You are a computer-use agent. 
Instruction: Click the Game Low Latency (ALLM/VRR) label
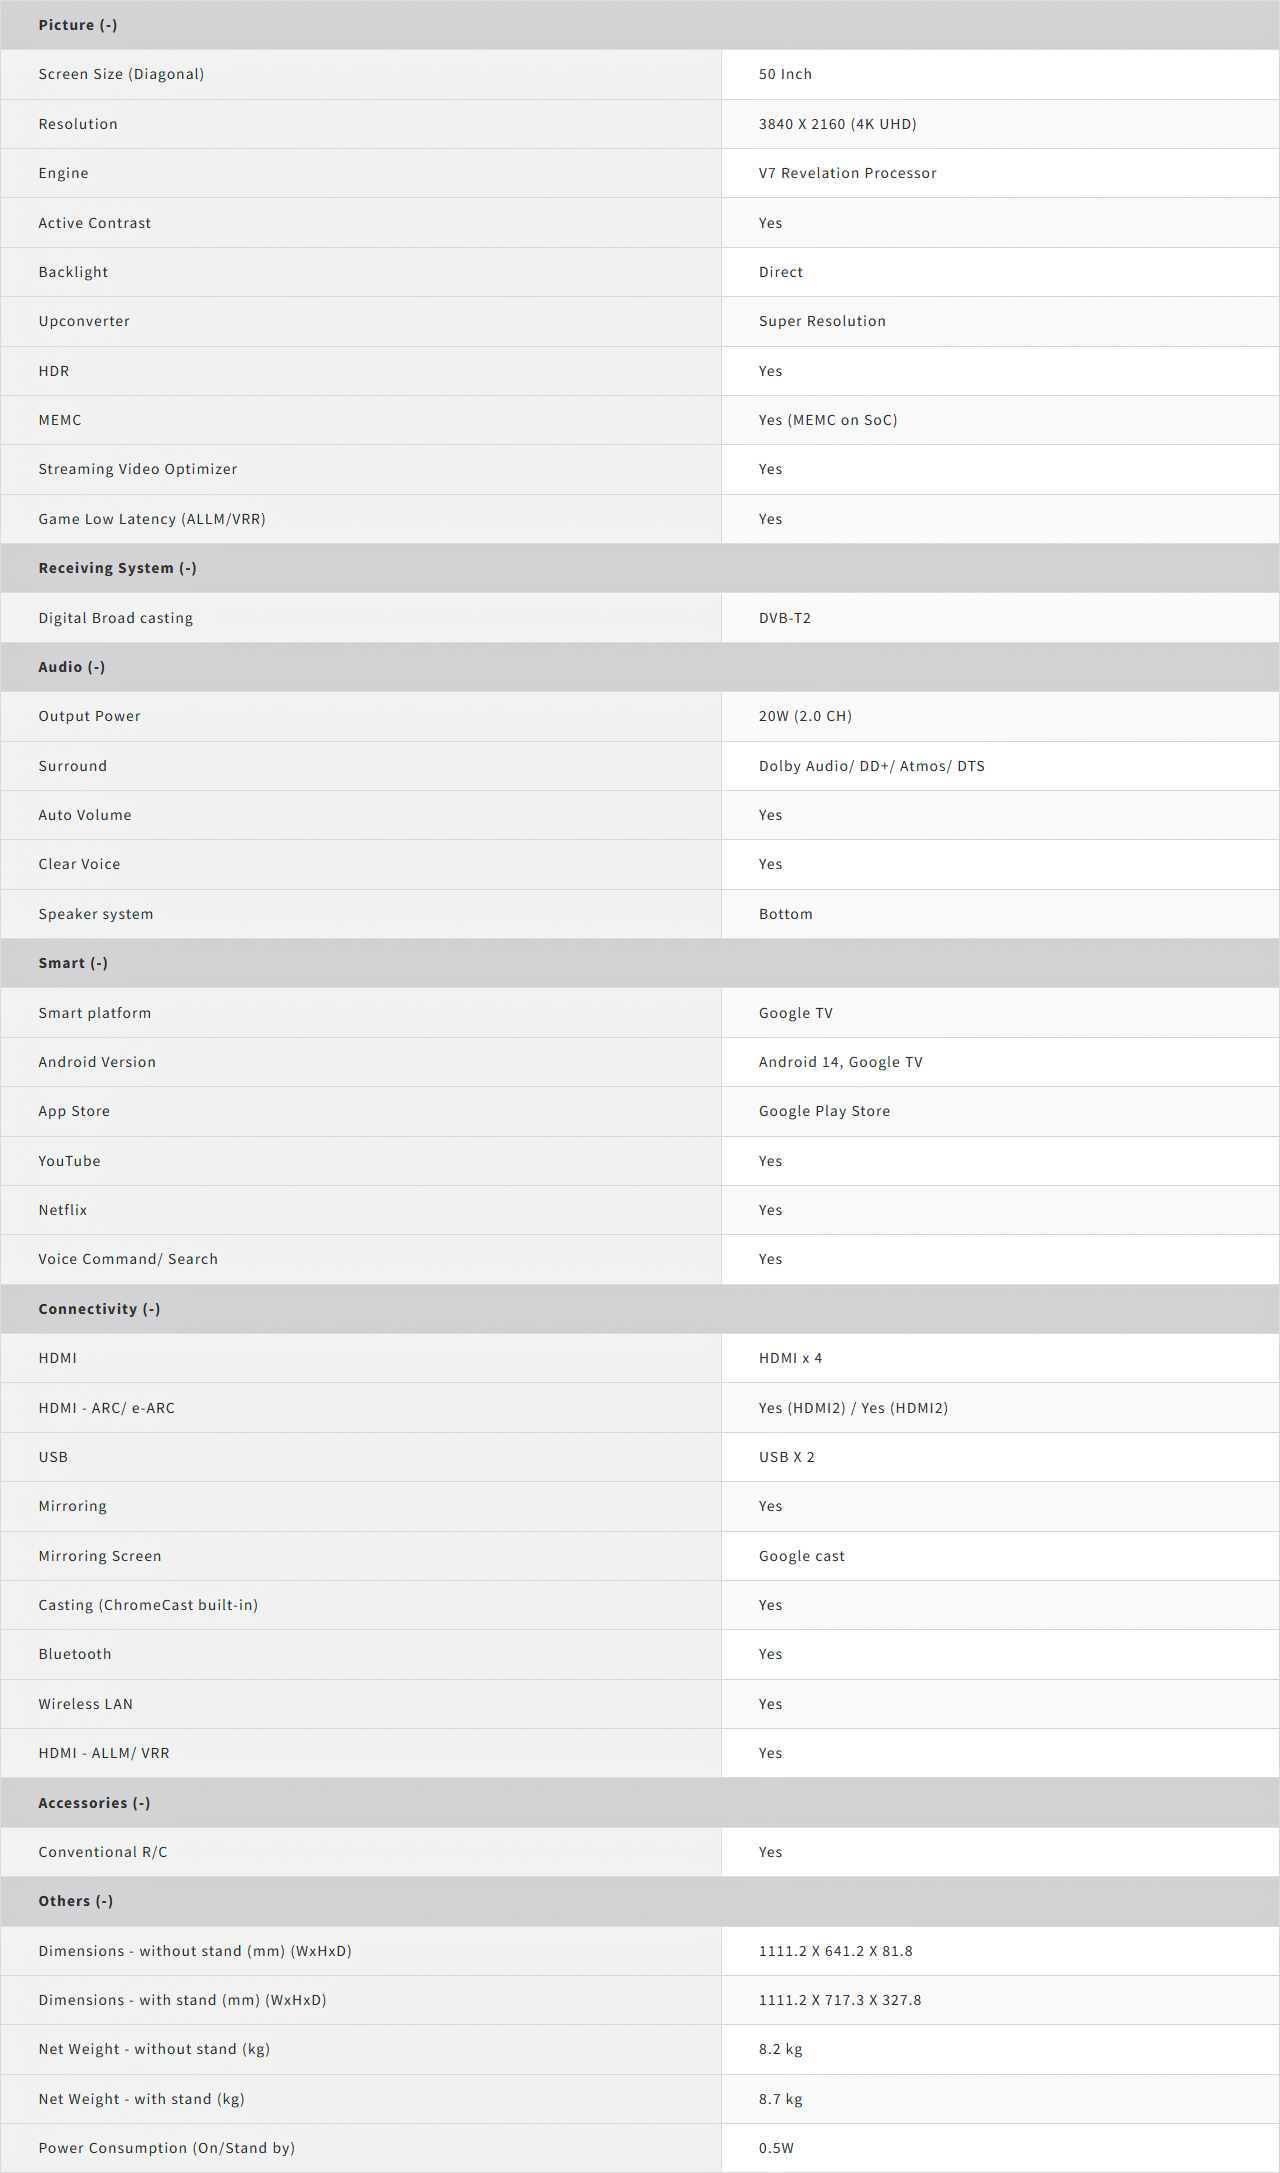pyautogui.click(x=152, y=519)
